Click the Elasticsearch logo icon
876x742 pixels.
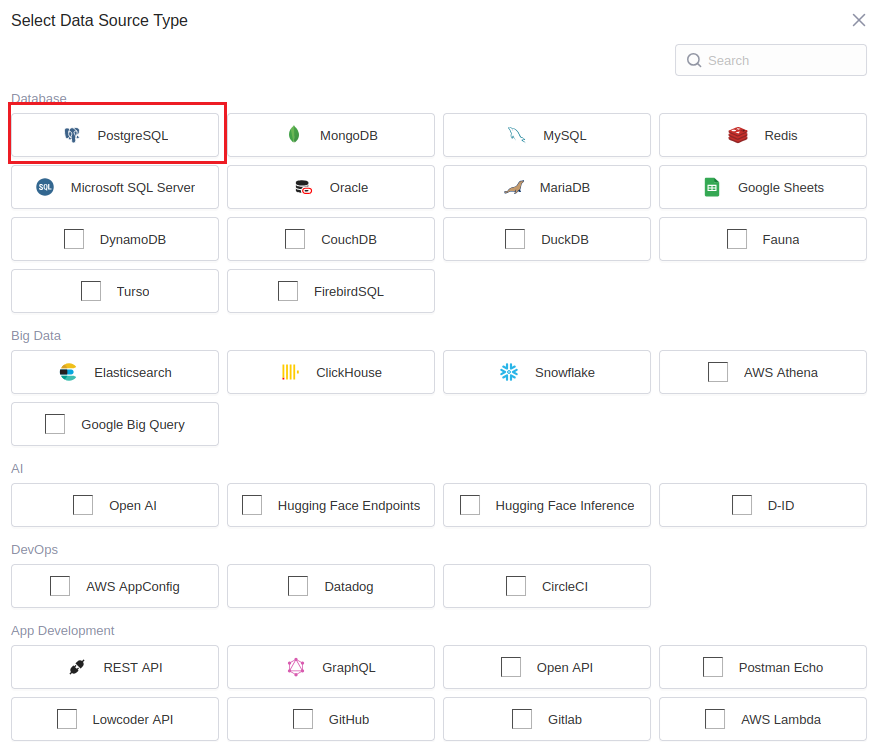68,372
